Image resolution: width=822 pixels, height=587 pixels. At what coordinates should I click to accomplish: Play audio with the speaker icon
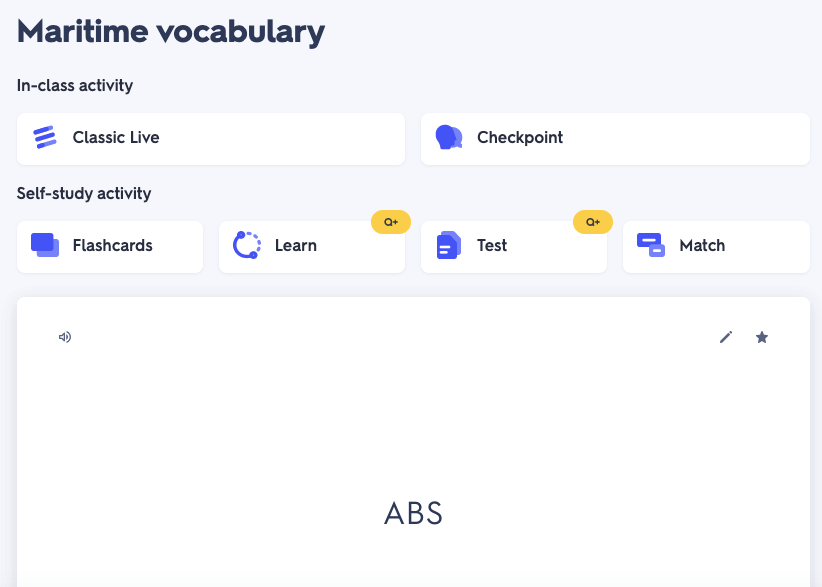tap(65, 337)
